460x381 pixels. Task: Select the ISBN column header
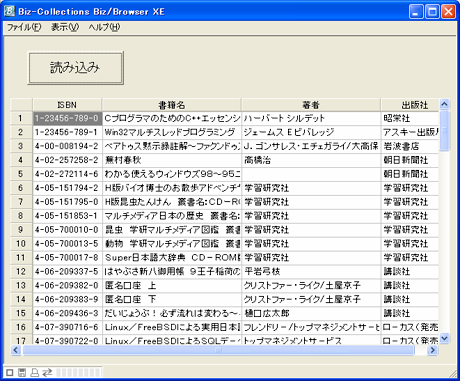click(67, 105)
